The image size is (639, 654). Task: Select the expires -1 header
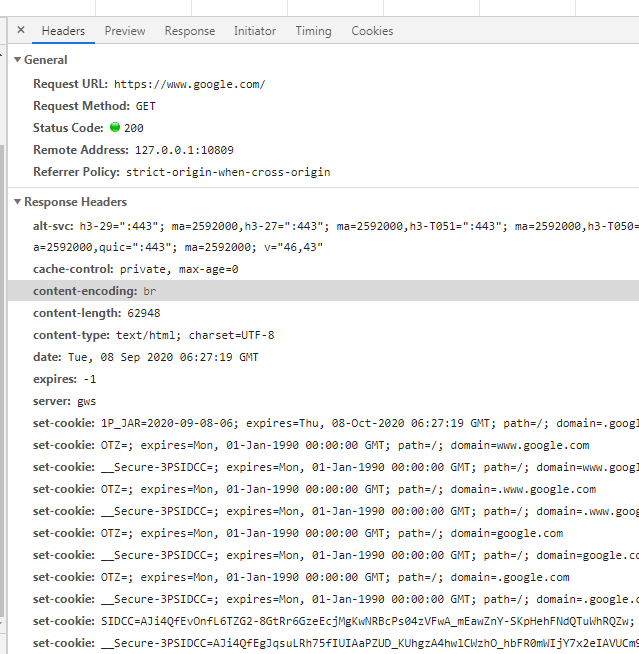[x=65, y=379]
